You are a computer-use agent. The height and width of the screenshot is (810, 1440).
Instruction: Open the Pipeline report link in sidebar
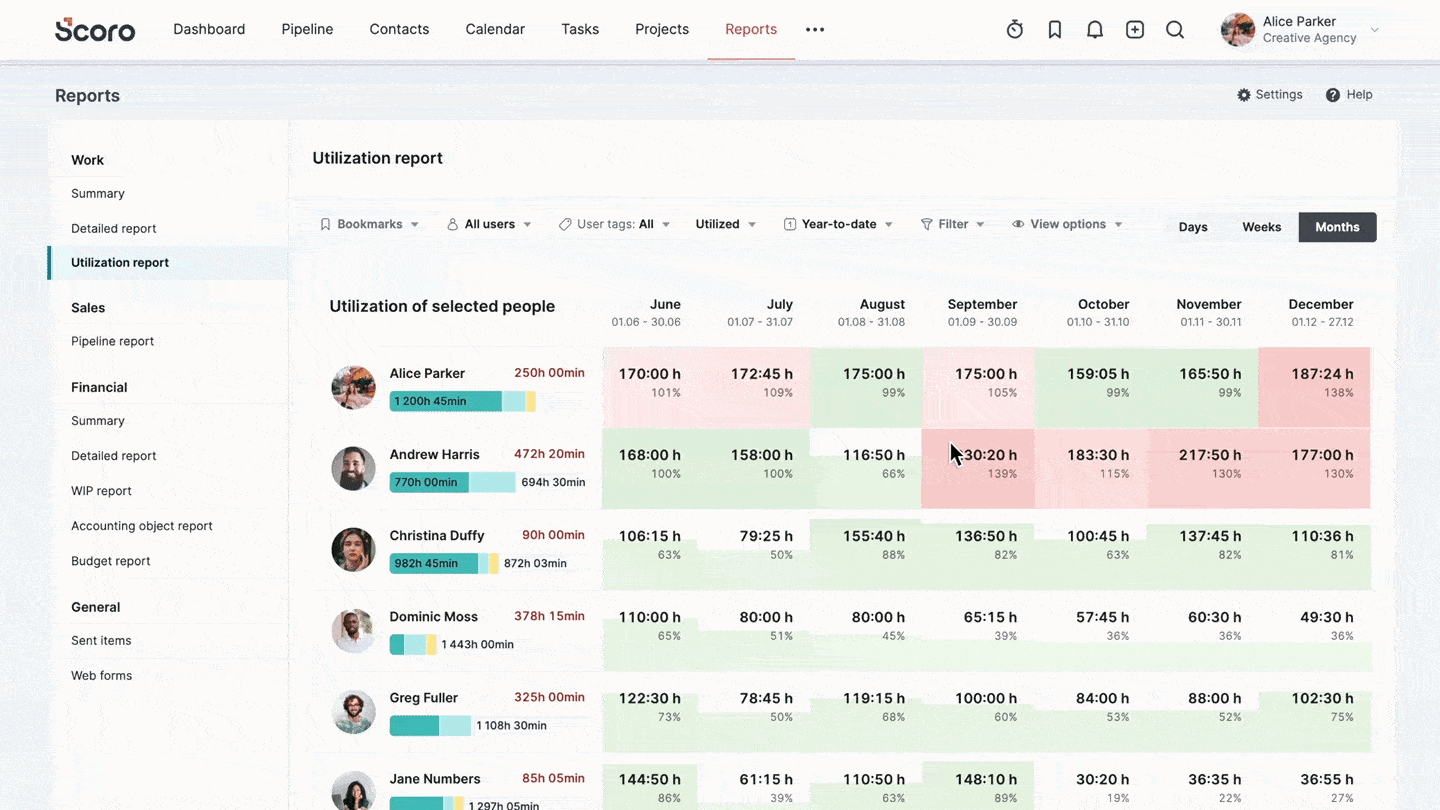coord(112,341)
